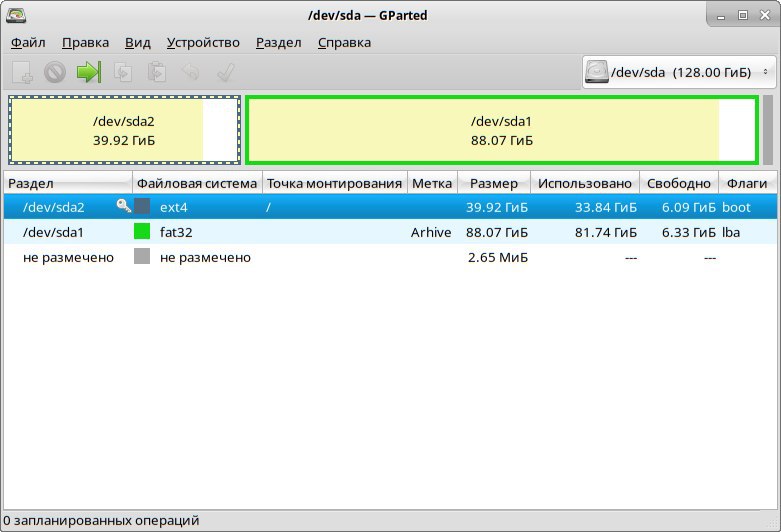The height and width of the screenshot is (532, 781).
Task: Click the GParted app icon in title bar
Action: tap(16, 15)
